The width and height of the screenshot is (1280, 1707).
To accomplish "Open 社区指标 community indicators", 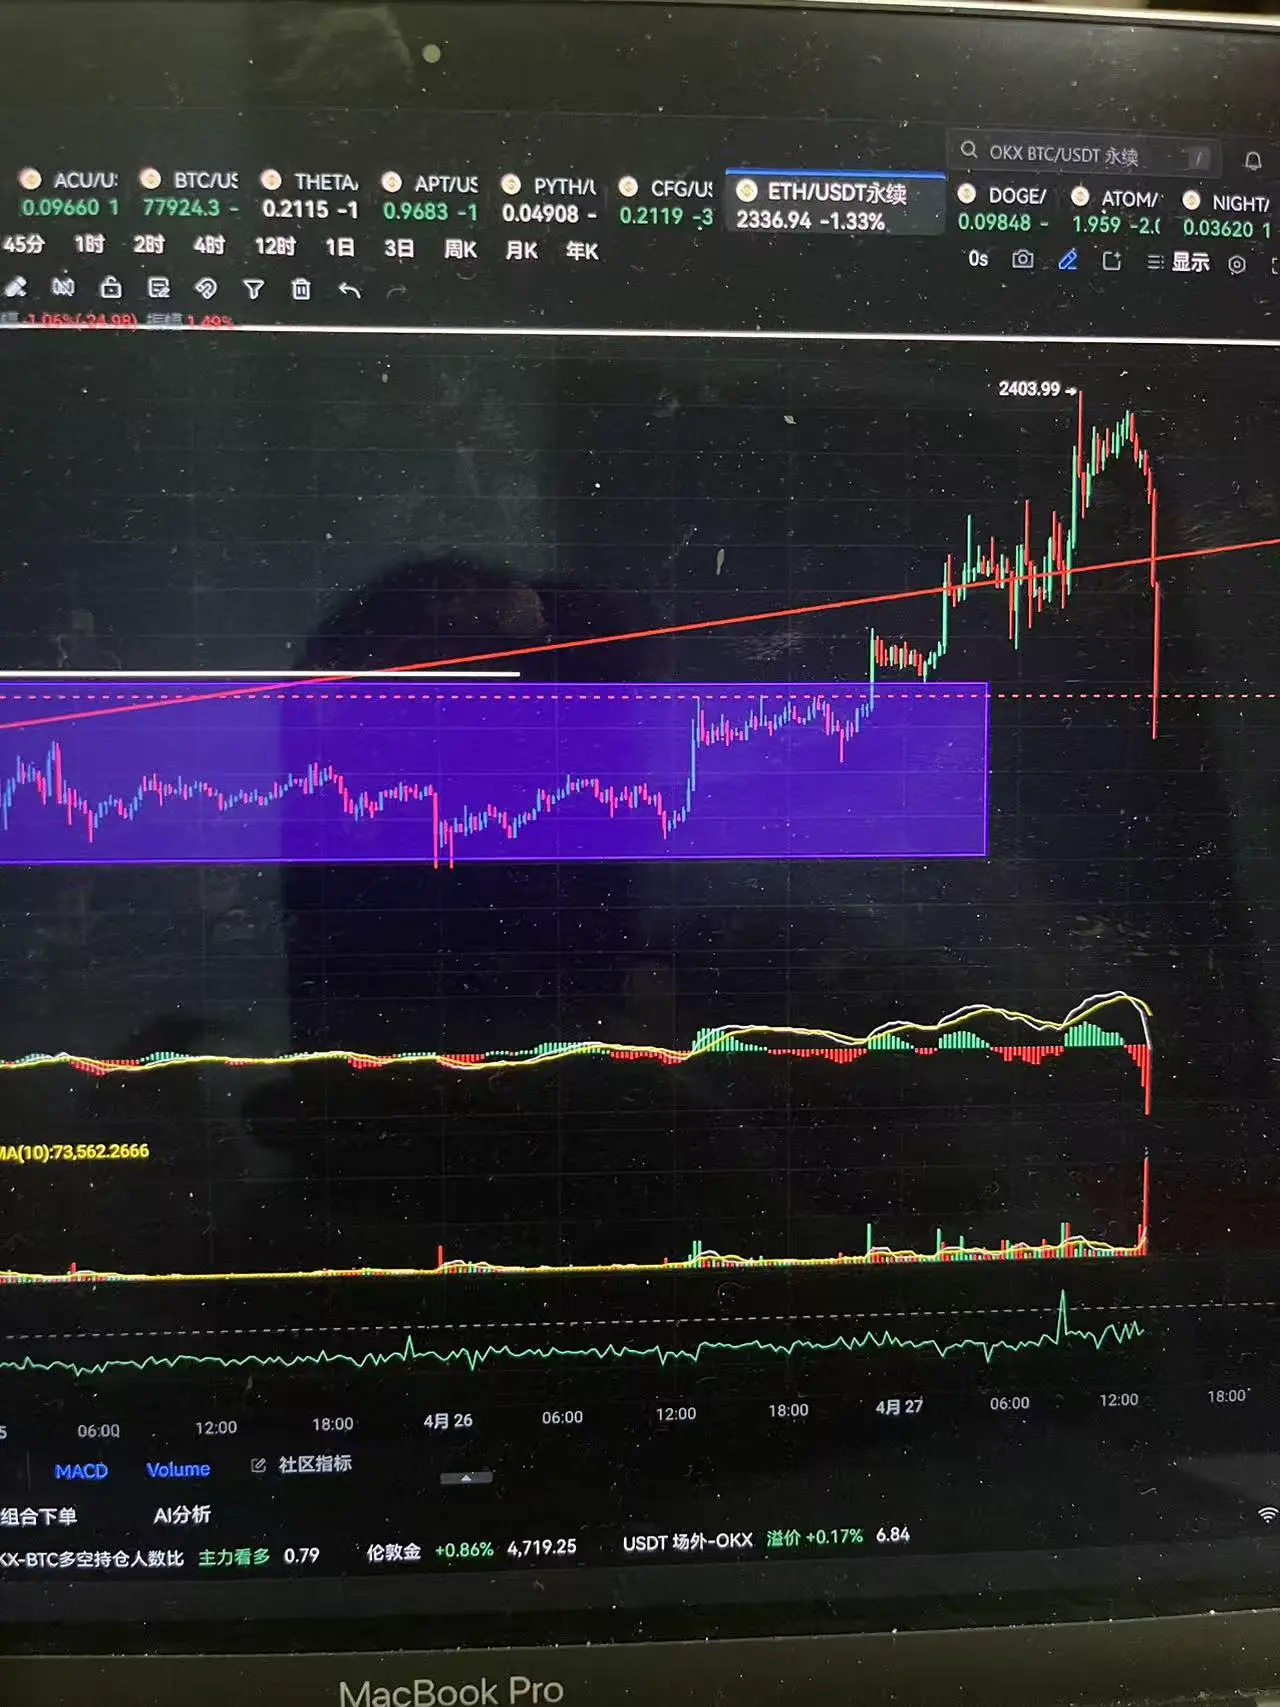I will 315,1464.
